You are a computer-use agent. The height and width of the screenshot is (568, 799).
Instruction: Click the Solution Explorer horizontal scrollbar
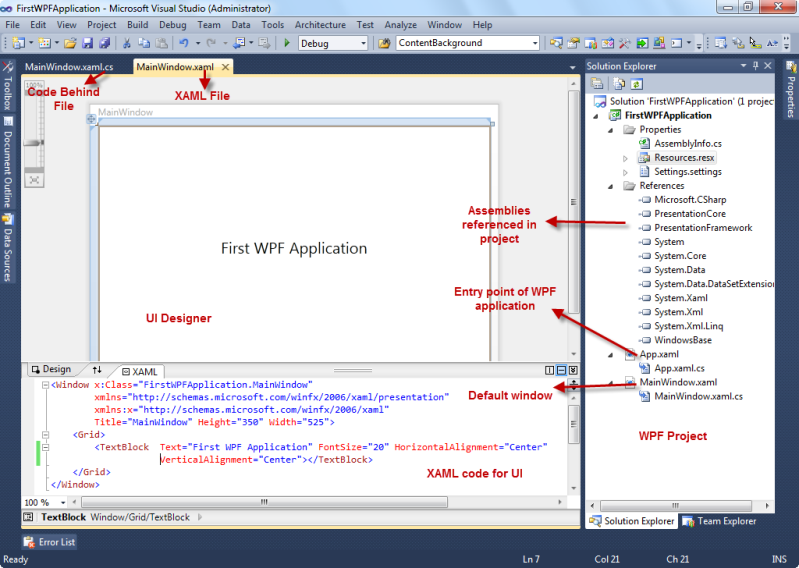[x=676, y=506]
